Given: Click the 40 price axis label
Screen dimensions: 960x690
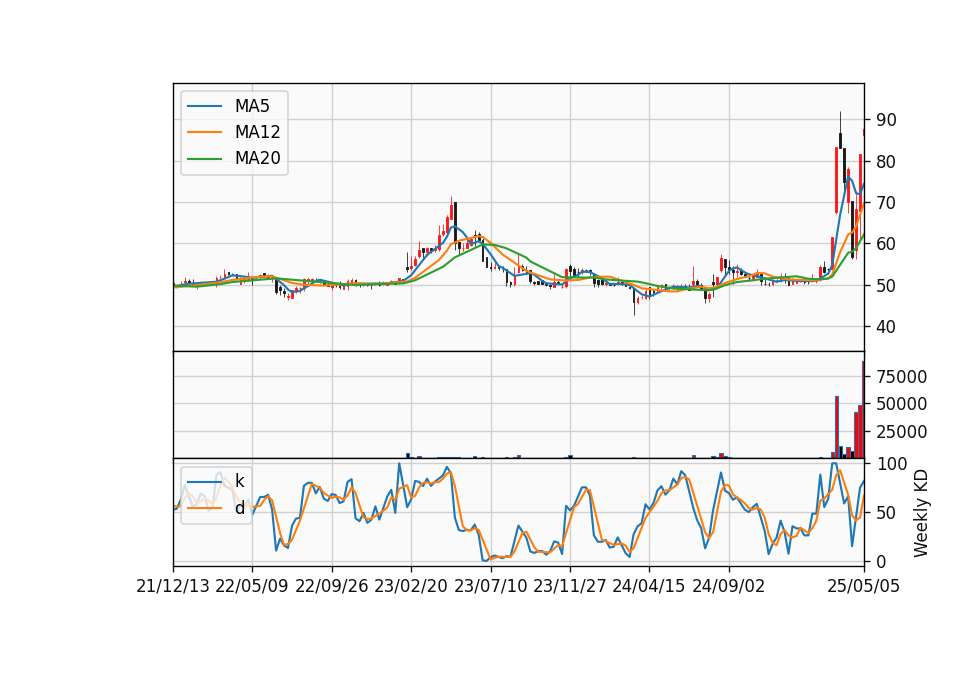Looking at the screenshot, I should click(x=886, y=327).
